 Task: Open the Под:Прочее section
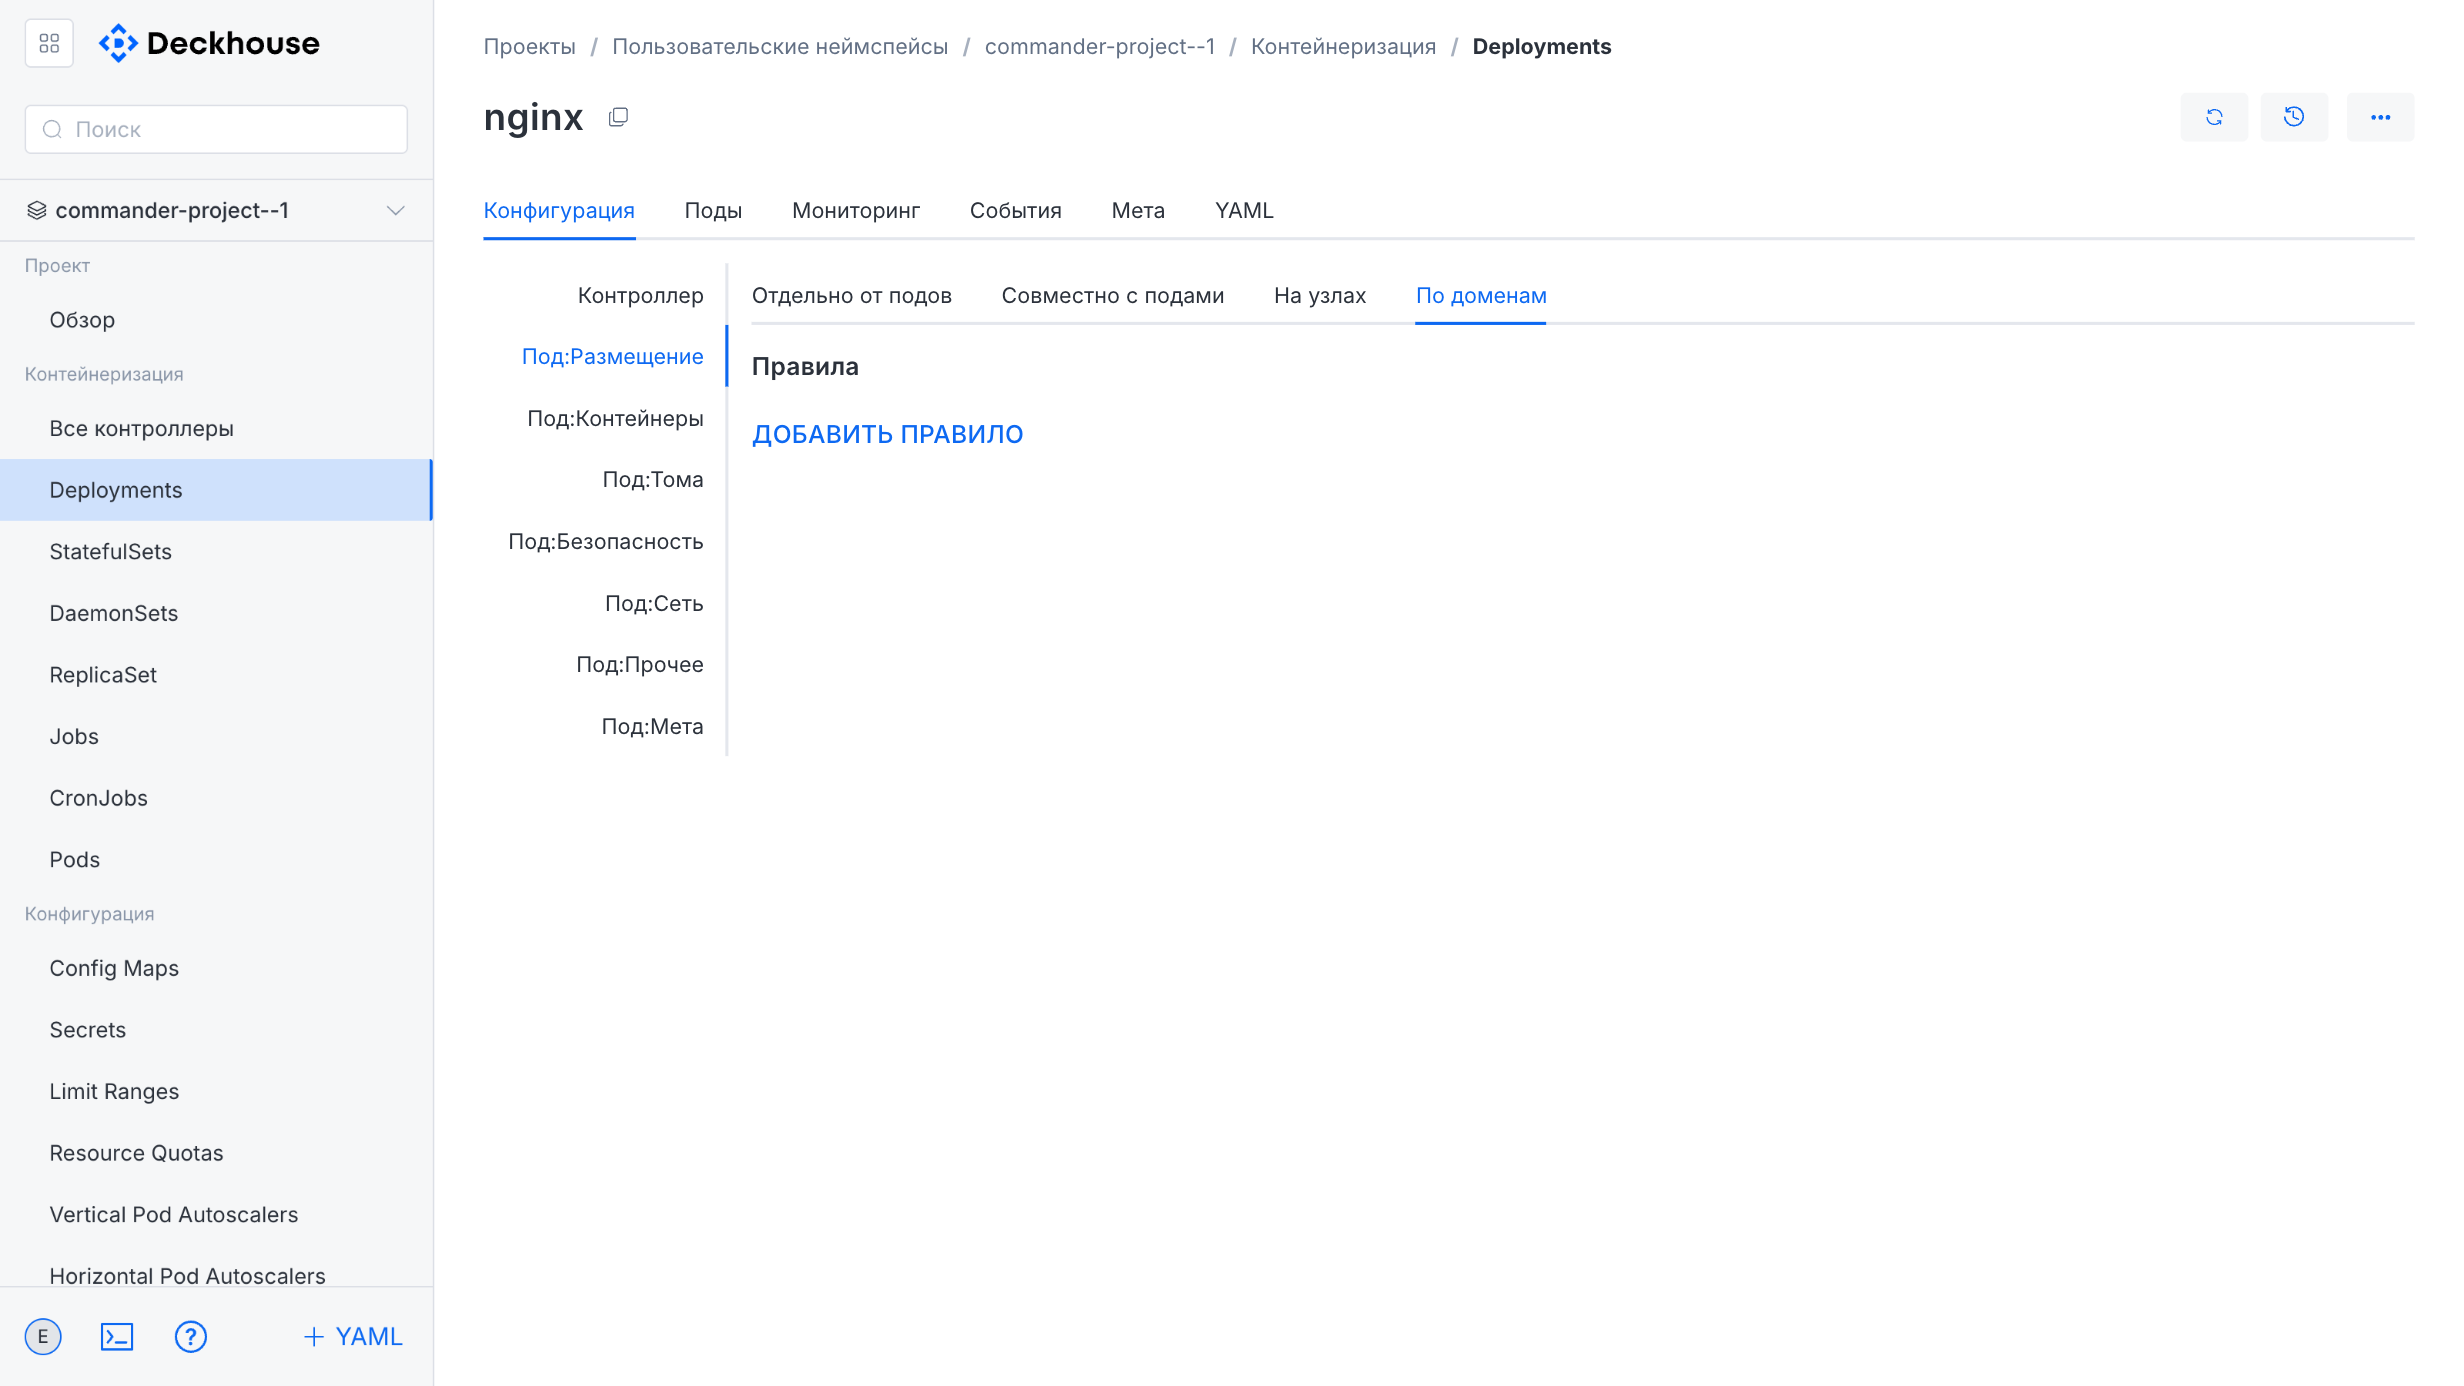tap(640, 665)
